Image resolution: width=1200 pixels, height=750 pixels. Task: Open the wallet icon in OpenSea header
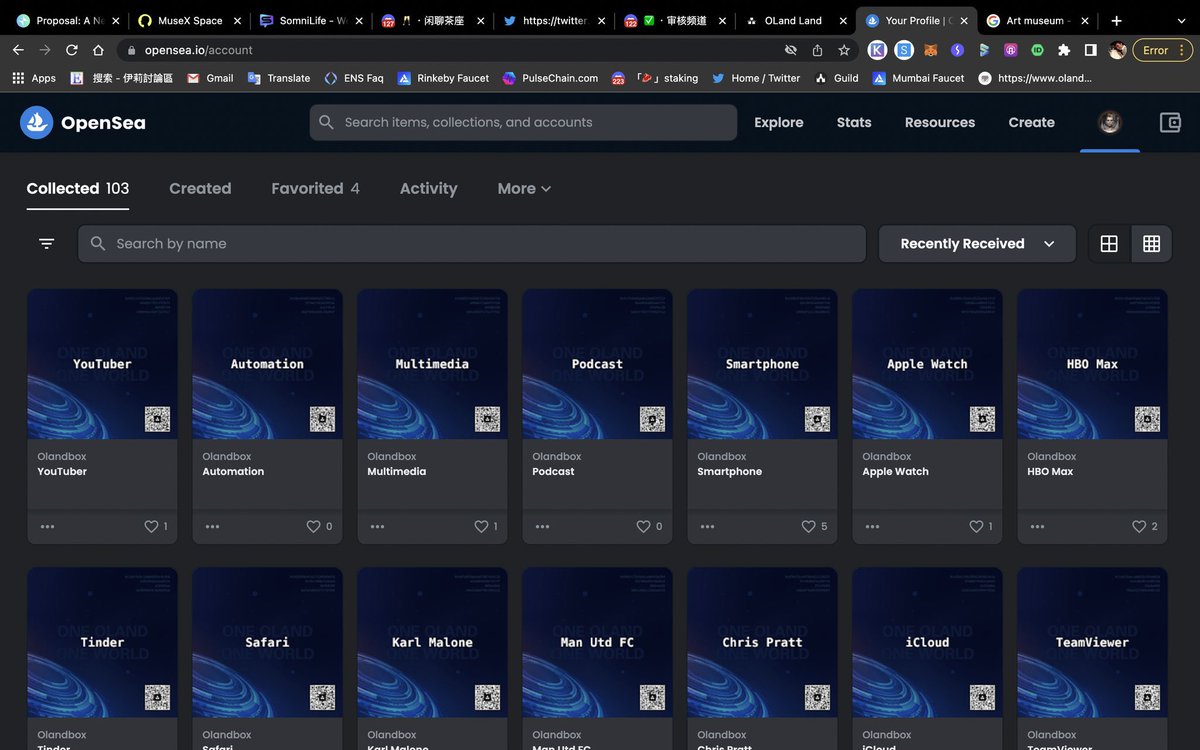point(1170,122)
